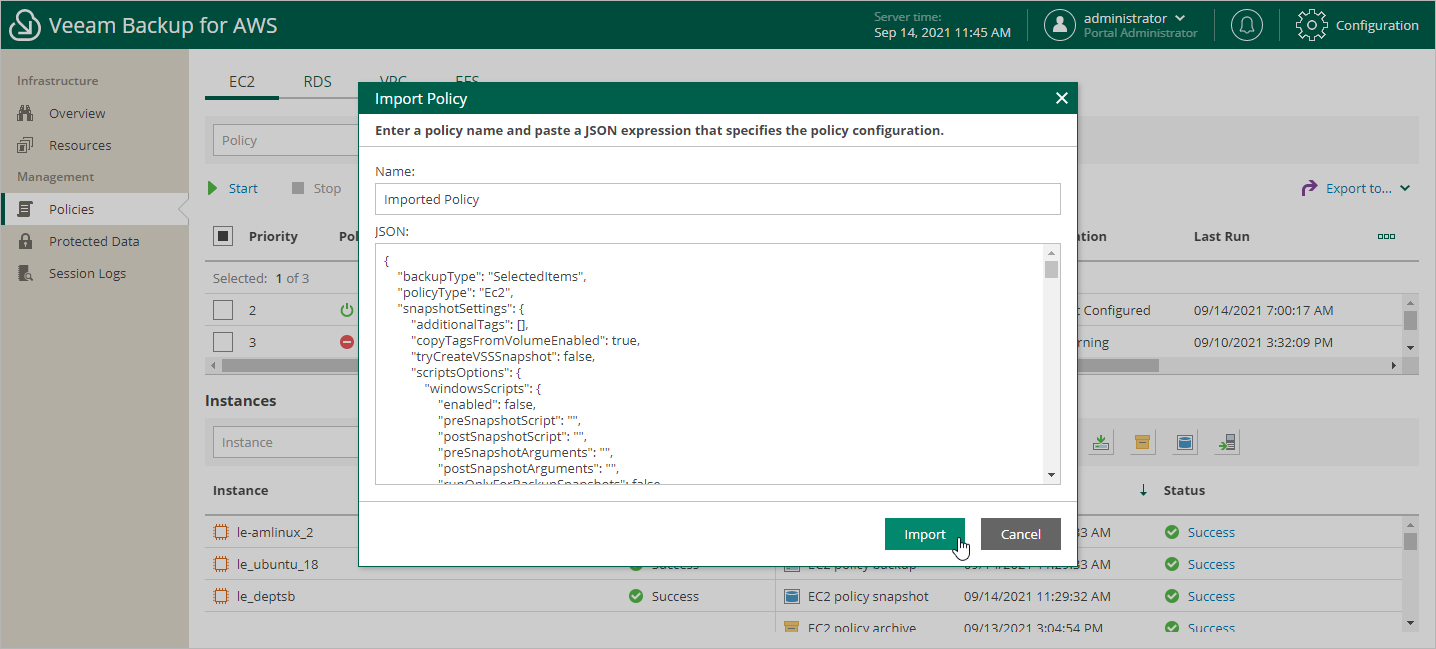This screenshot has width=1436, height=649.
Task: Open the column selection control on policies table
Action: 1386,236
